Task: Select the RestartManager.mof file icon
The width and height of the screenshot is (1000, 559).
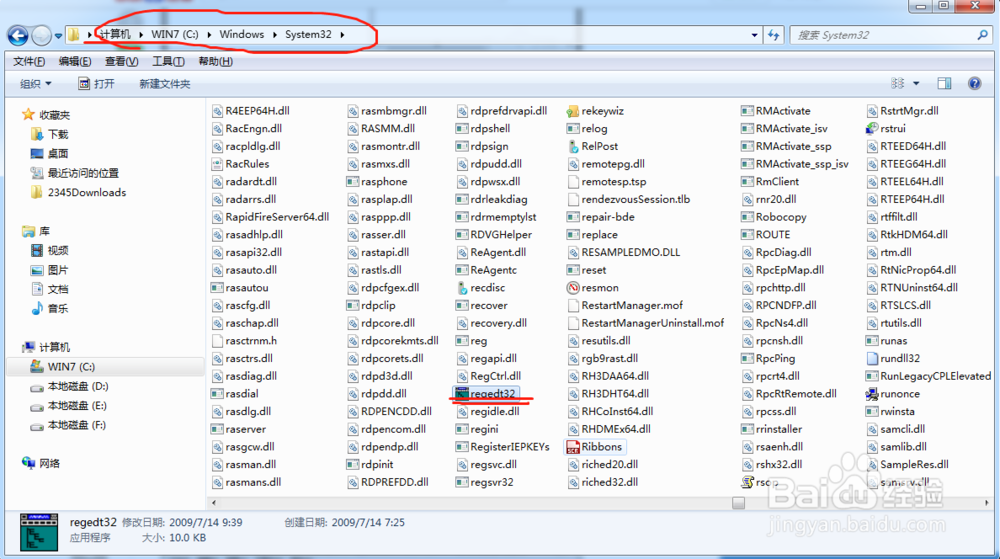Action: tap(573, 305)
